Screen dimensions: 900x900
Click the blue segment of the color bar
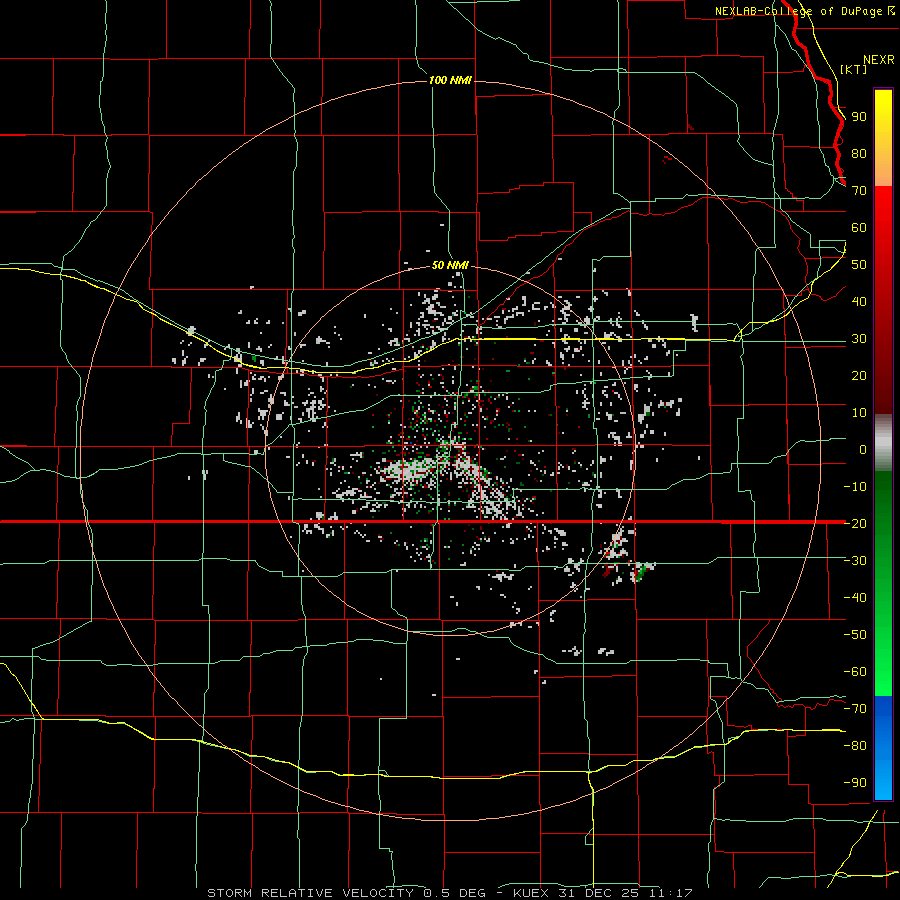(883, 747)
